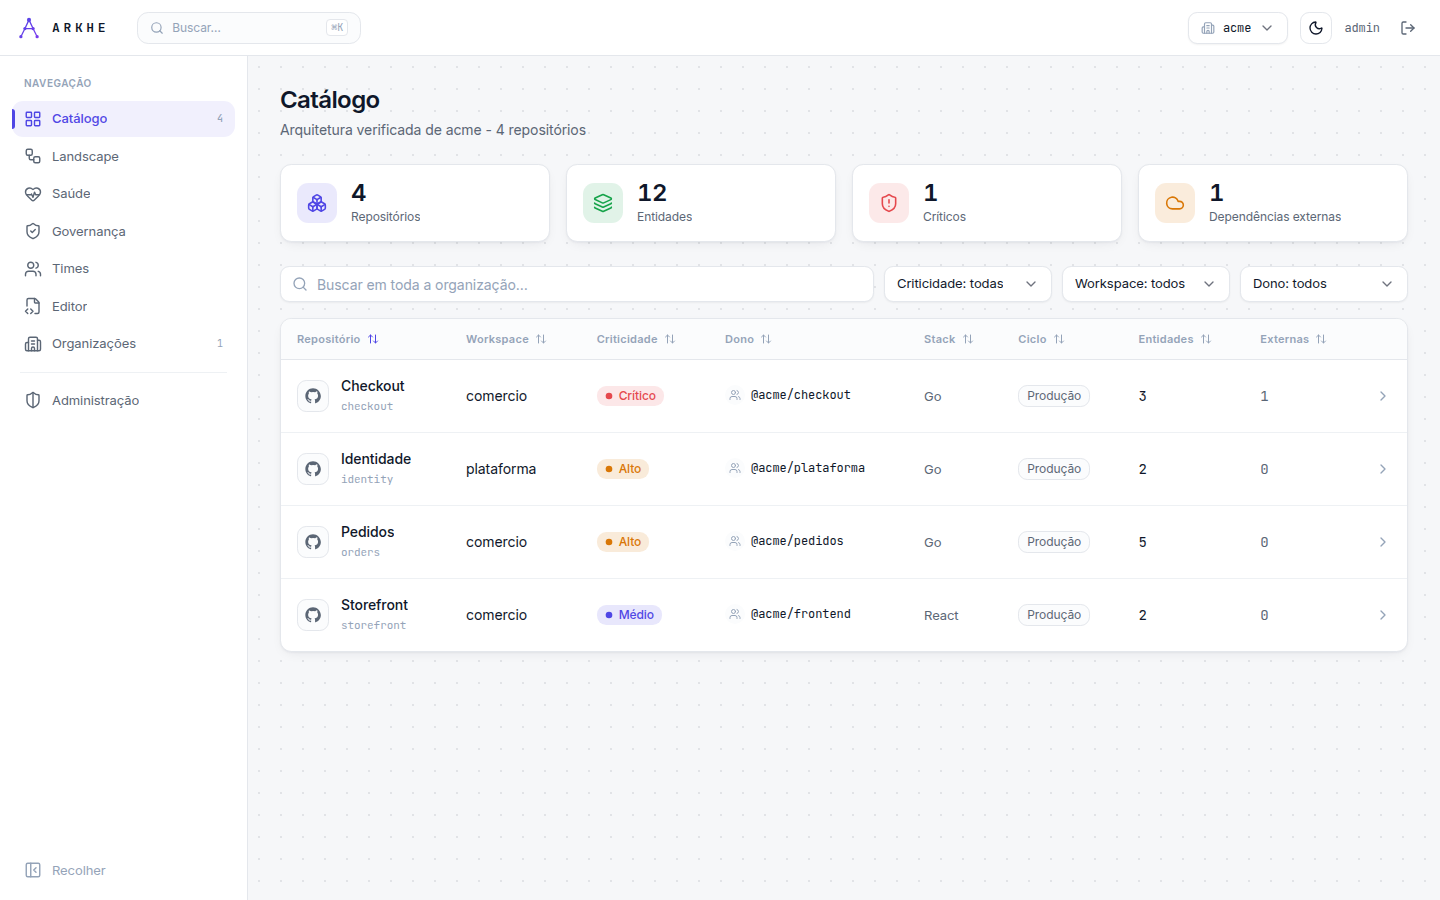Click the Repositórios stat card icon

(317, 203)
